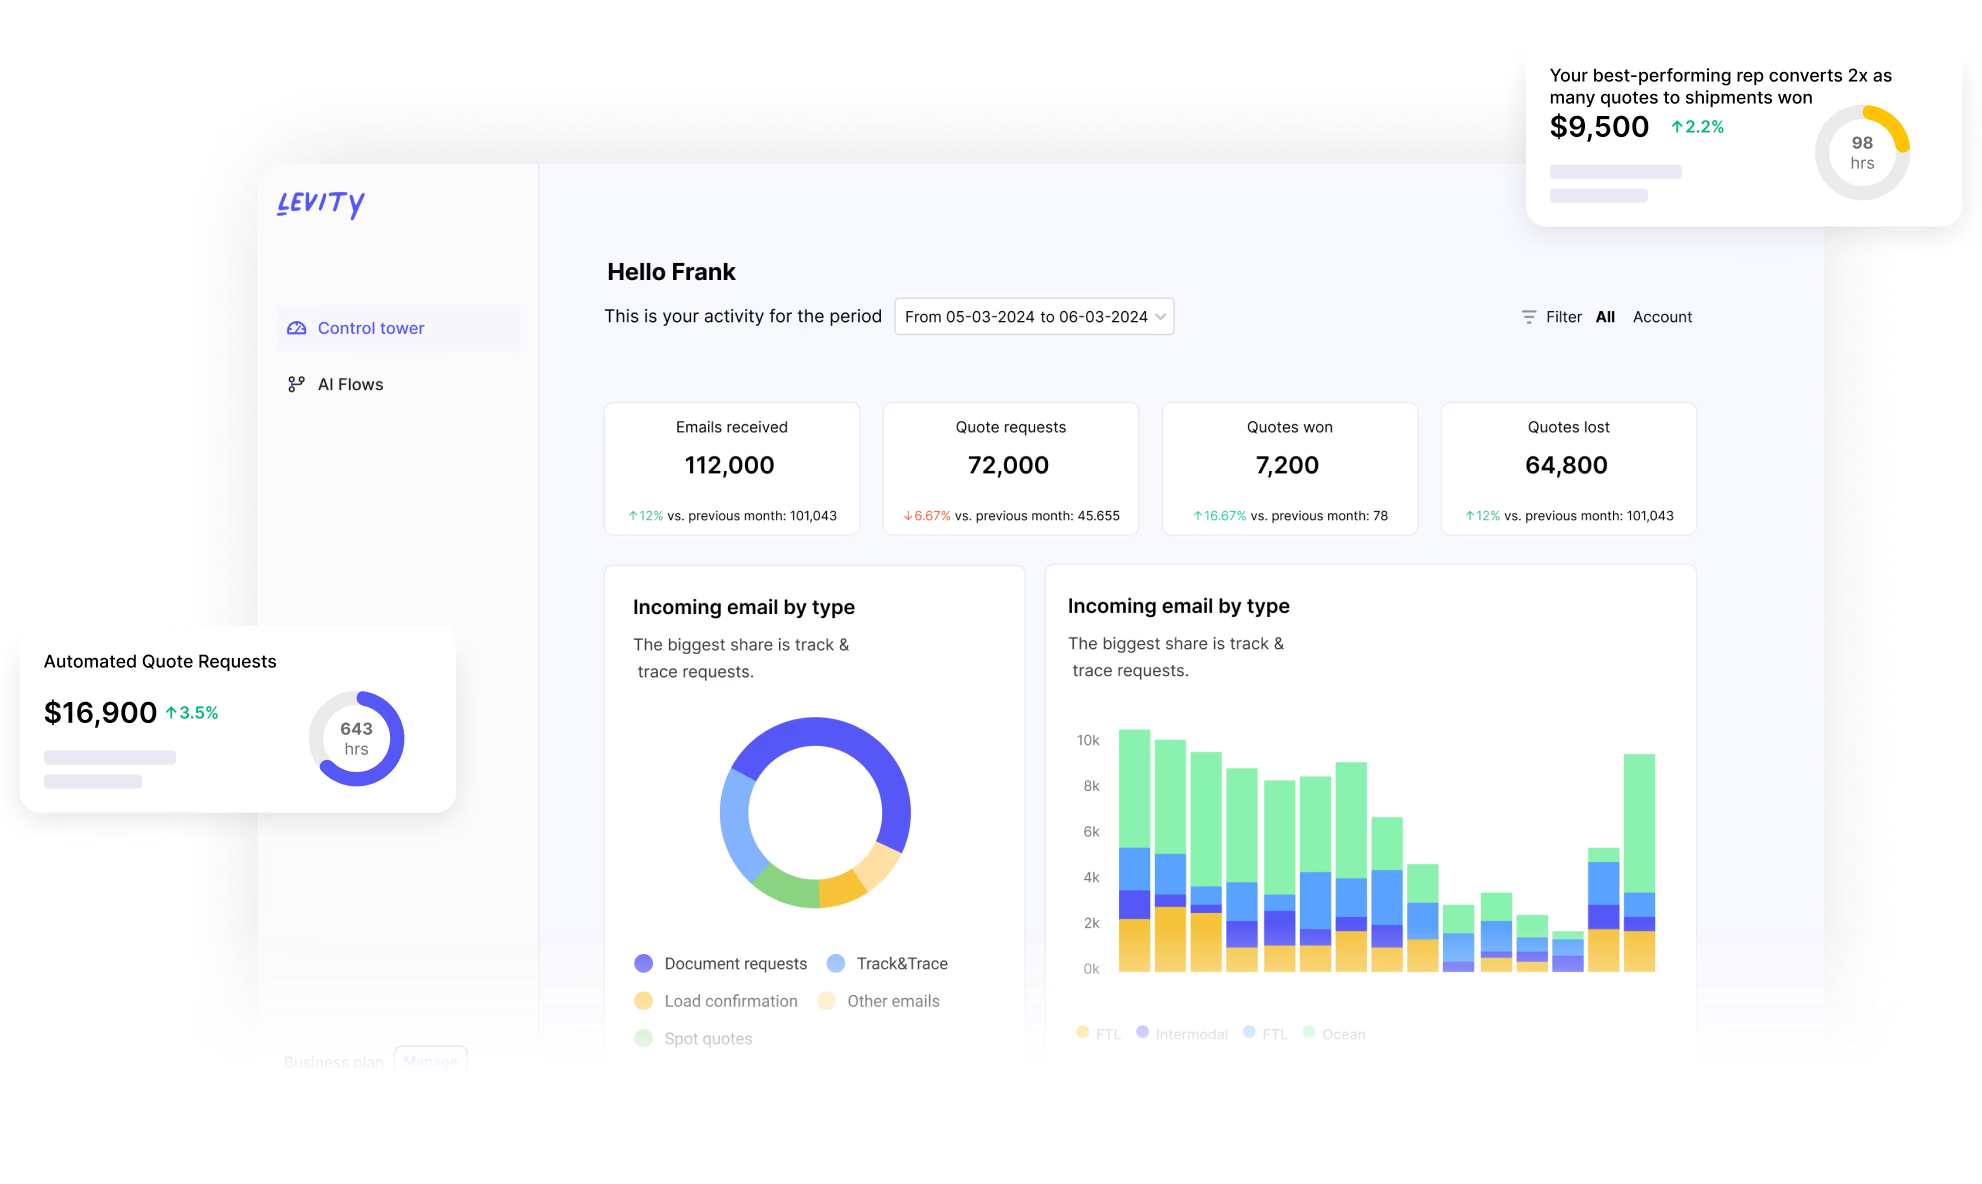The width and height of the screenshot is (1982, 1184).
Task: Click the Control tower gauge icon
Action: (297, 328)
